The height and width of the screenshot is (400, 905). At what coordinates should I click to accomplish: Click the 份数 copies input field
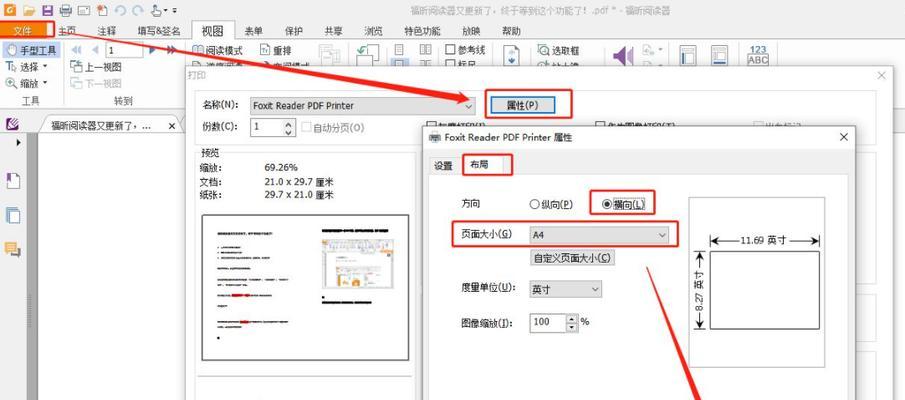pos(267,128)
